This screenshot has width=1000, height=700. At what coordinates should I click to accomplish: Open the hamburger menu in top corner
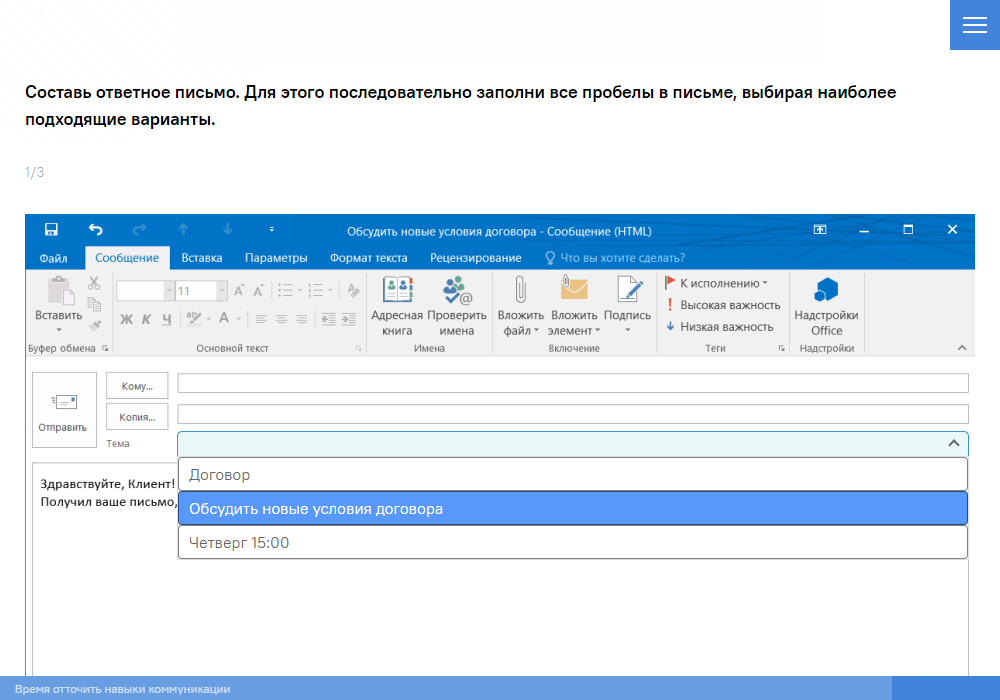(x=974, y=25)
